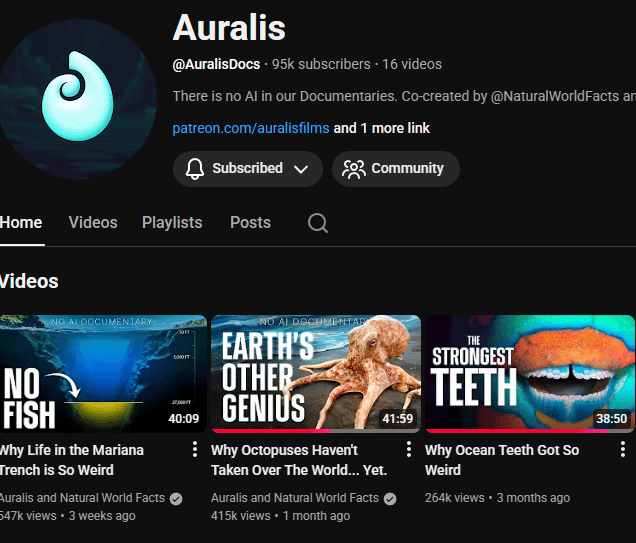The image size is (636, 543).
Task: Expand the Subscribed dropdown chevron
Action: [x=301, y=169]
